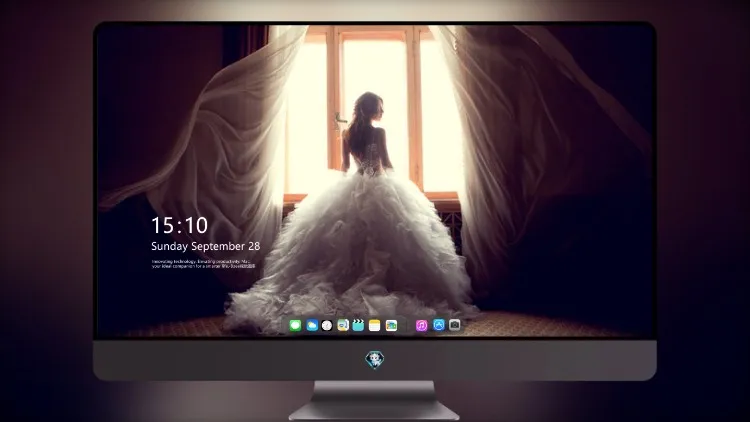
Task: Open the blue App Store icon in the dock
Action: pyautogui.click(x=439, y=325)
